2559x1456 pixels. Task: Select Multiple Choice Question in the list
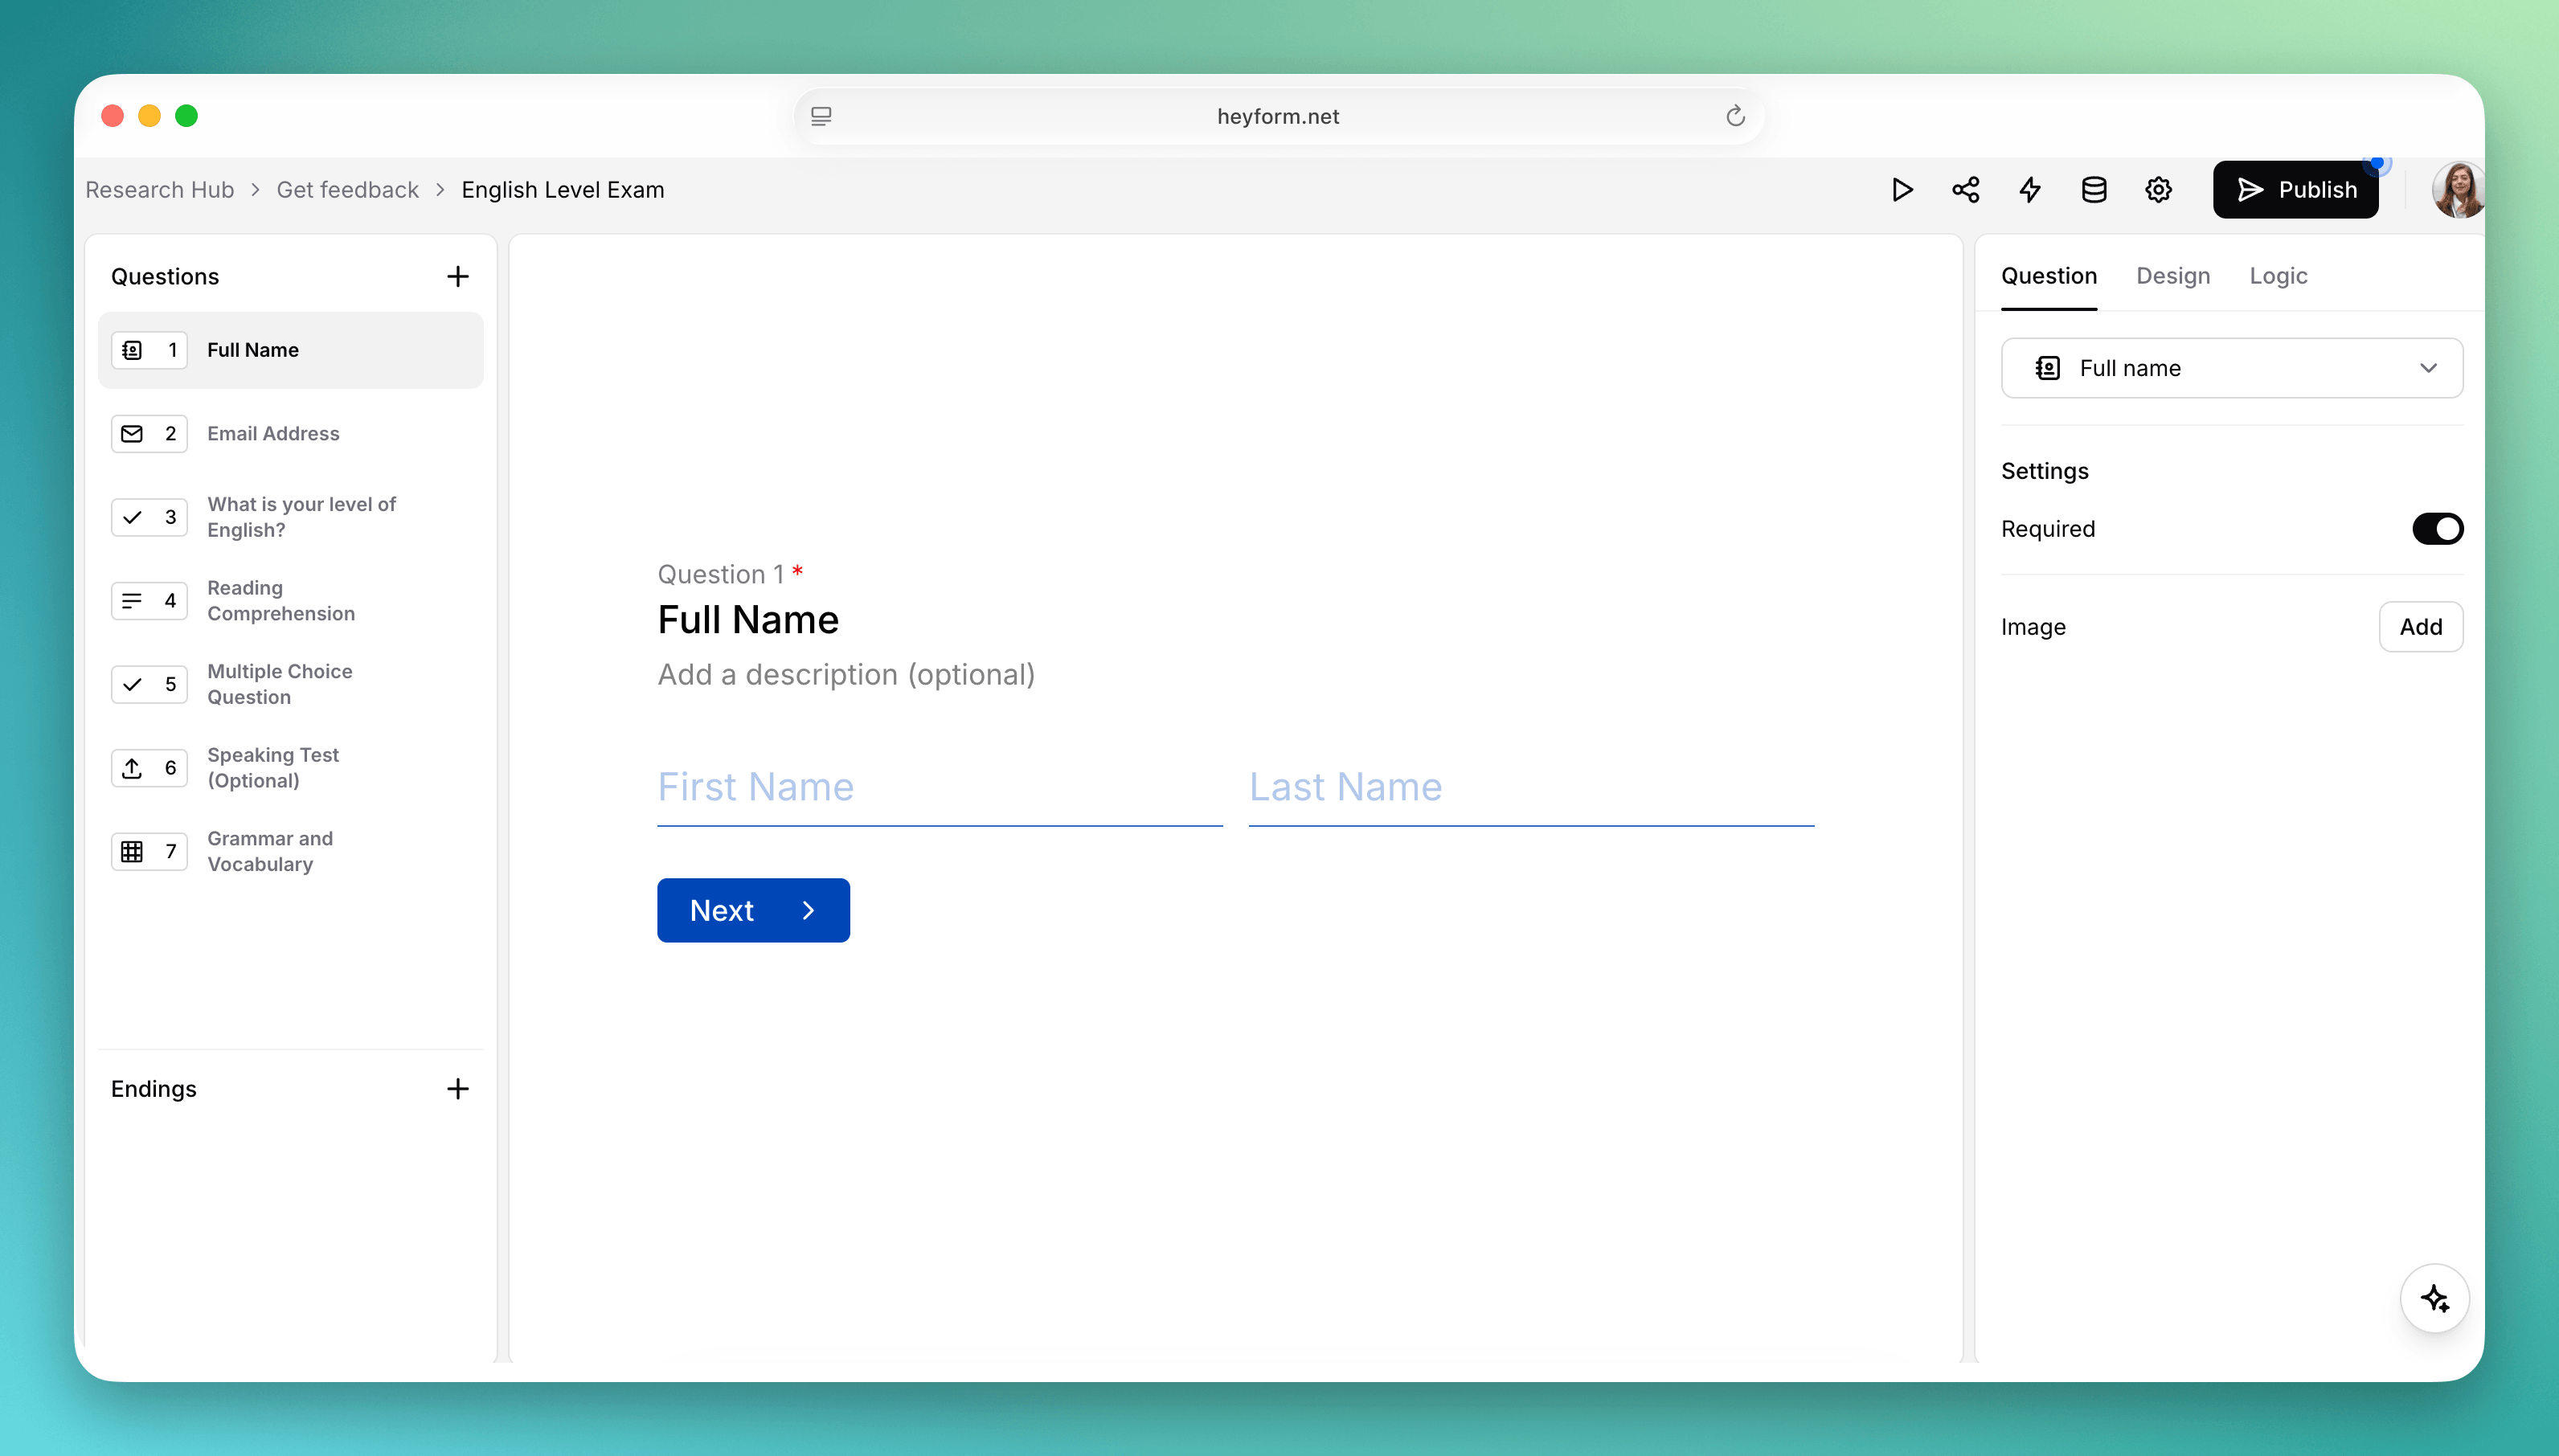(x=291, y=685)
